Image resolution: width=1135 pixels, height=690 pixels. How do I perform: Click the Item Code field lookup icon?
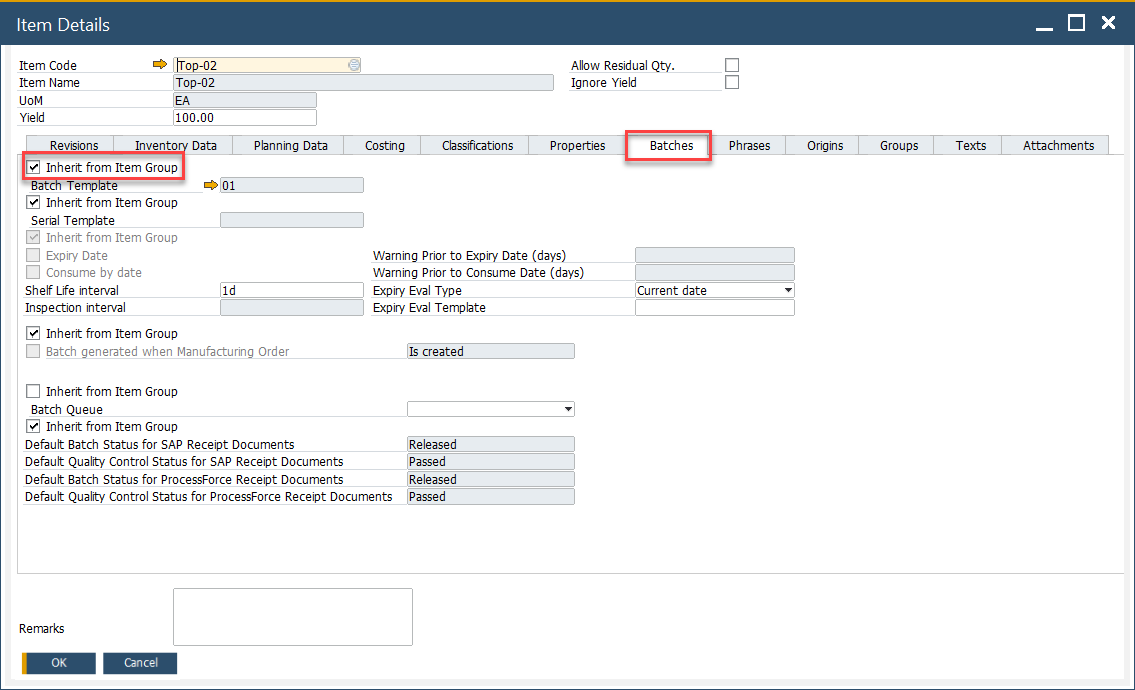(353, 65)
